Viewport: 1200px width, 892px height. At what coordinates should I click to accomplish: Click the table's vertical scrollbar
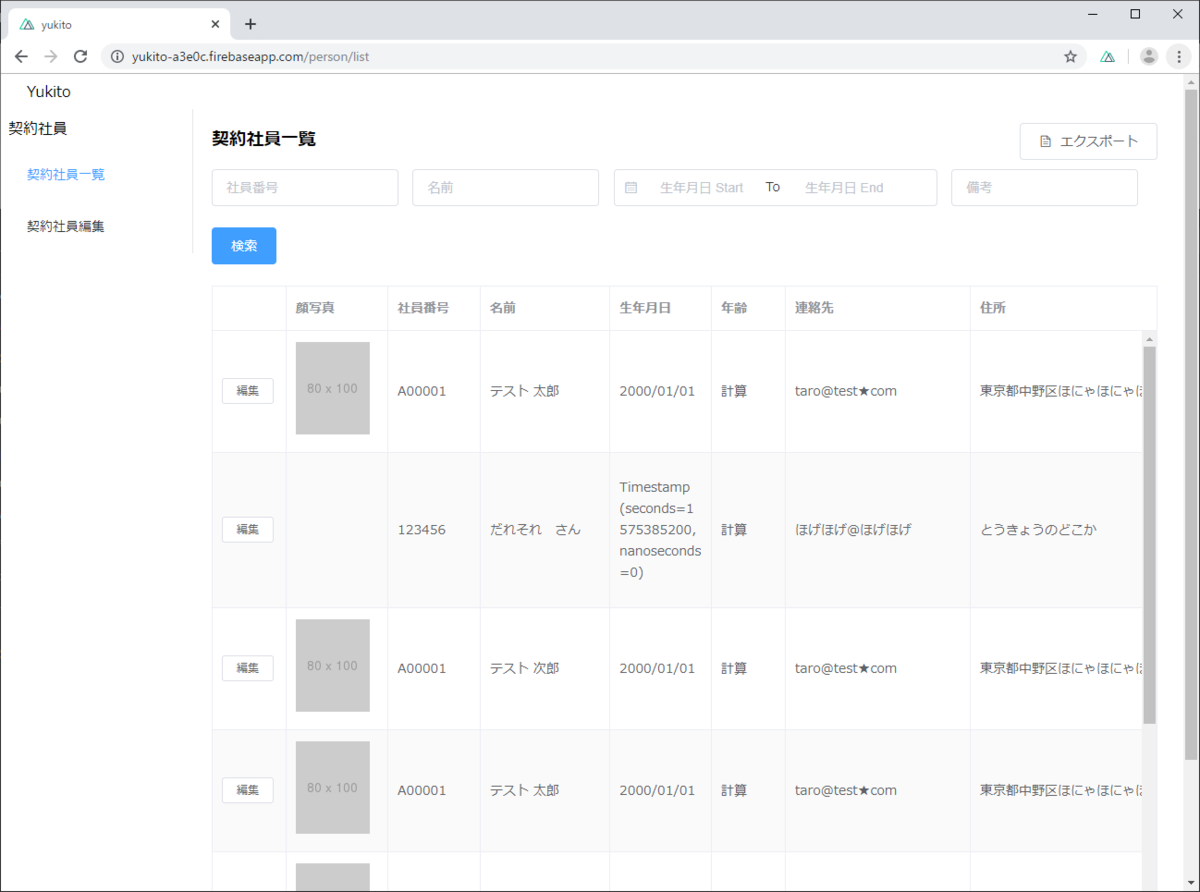pos(1149,535)
